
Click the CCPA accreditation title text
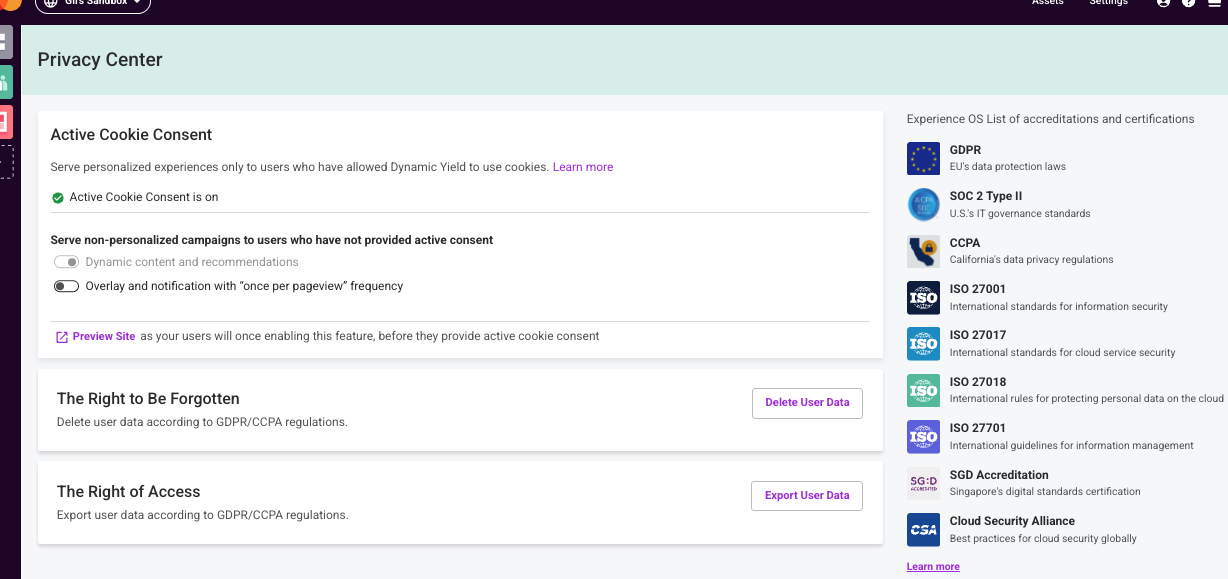click(965, 243)
